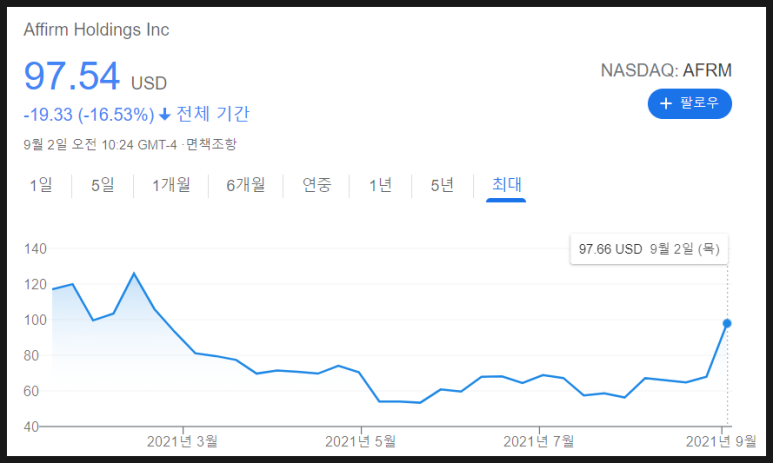Select the 1일 time range tab
This screenshot has width=773, height=463.
(41, 185)
